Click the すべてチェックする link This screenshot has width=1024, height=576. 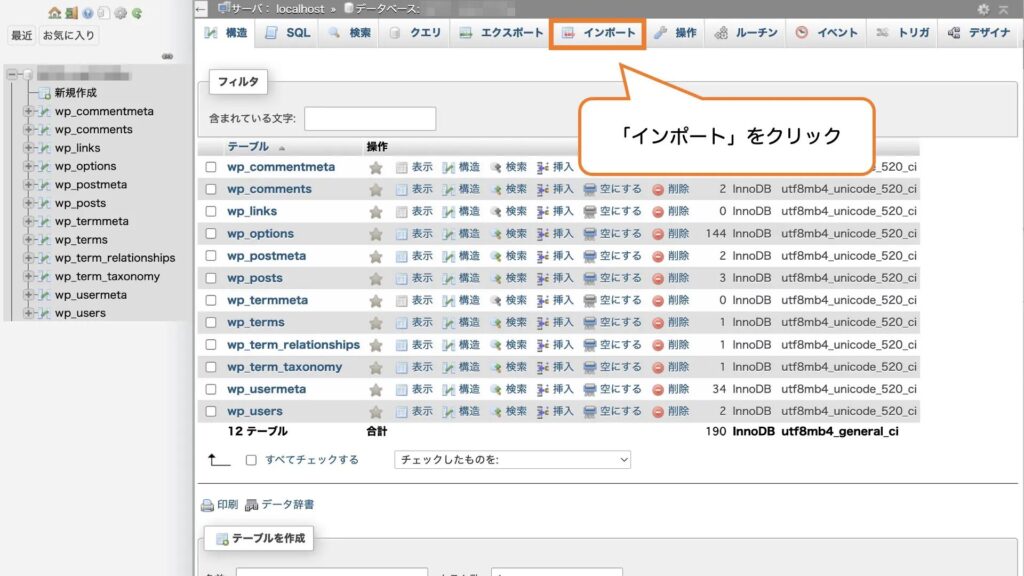[x=312, y=460]
